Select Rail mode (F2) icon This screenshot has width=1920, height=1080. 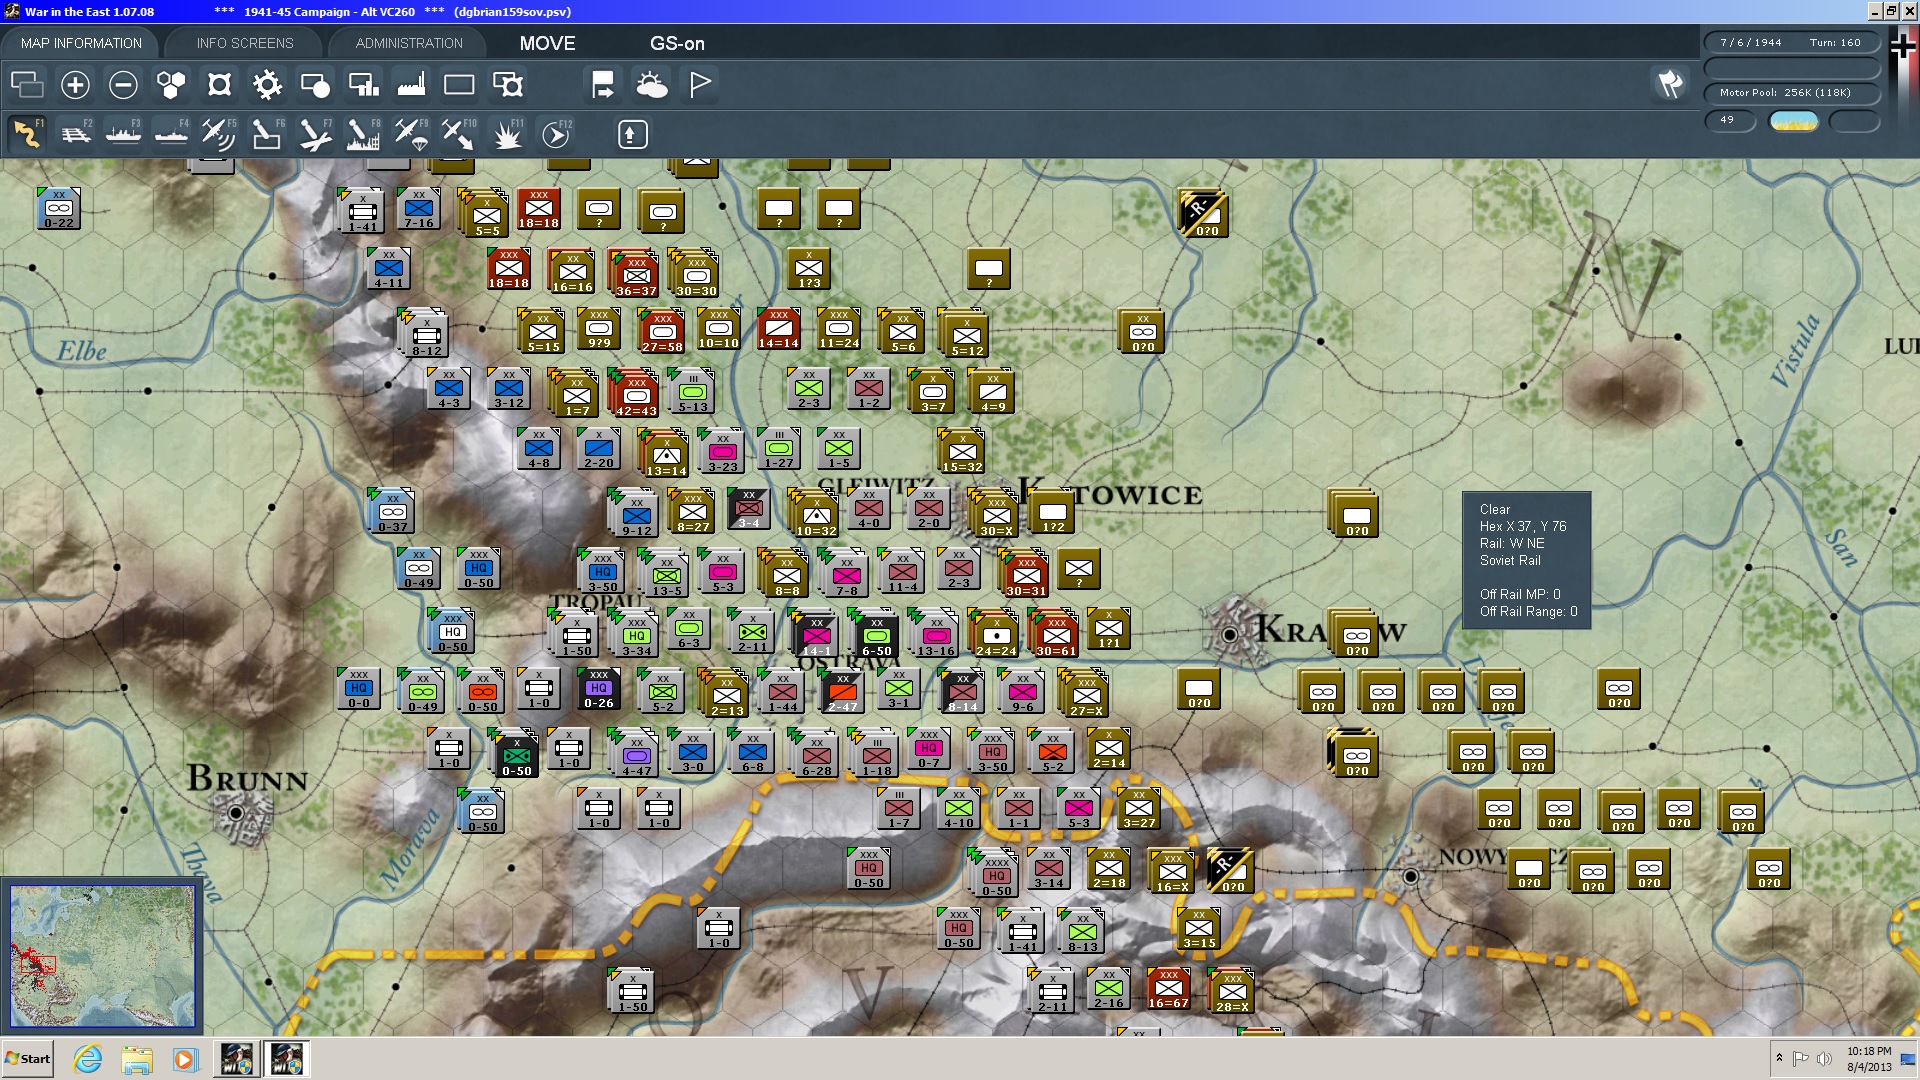point(75,134)
